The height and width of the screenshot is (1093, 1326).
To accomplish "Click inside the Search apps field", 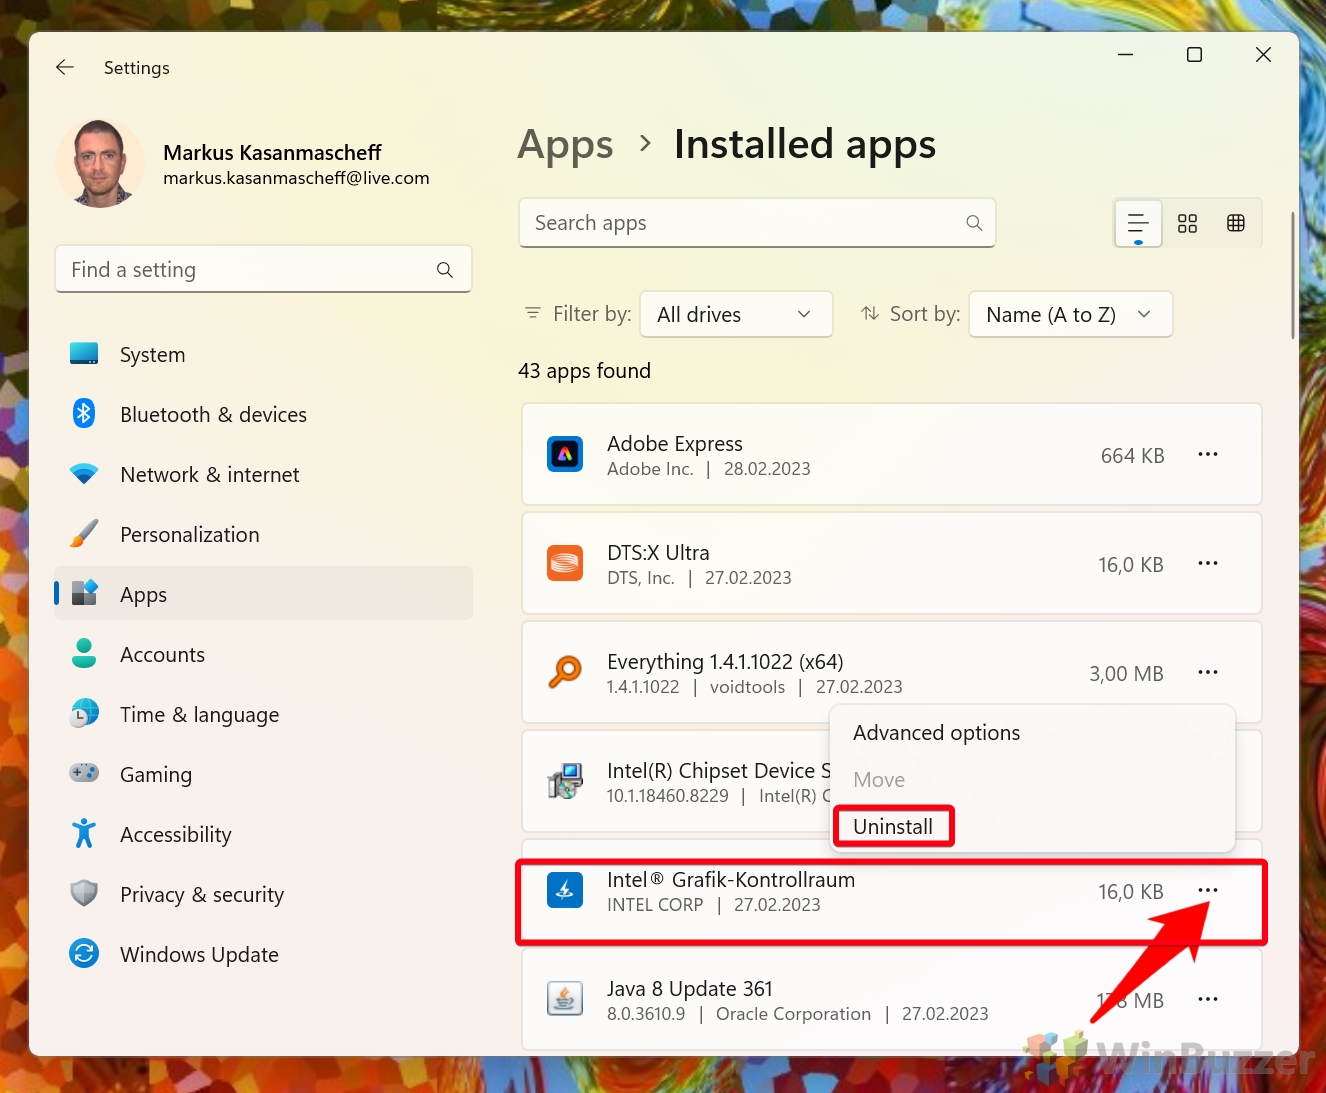I will [757, 222].
